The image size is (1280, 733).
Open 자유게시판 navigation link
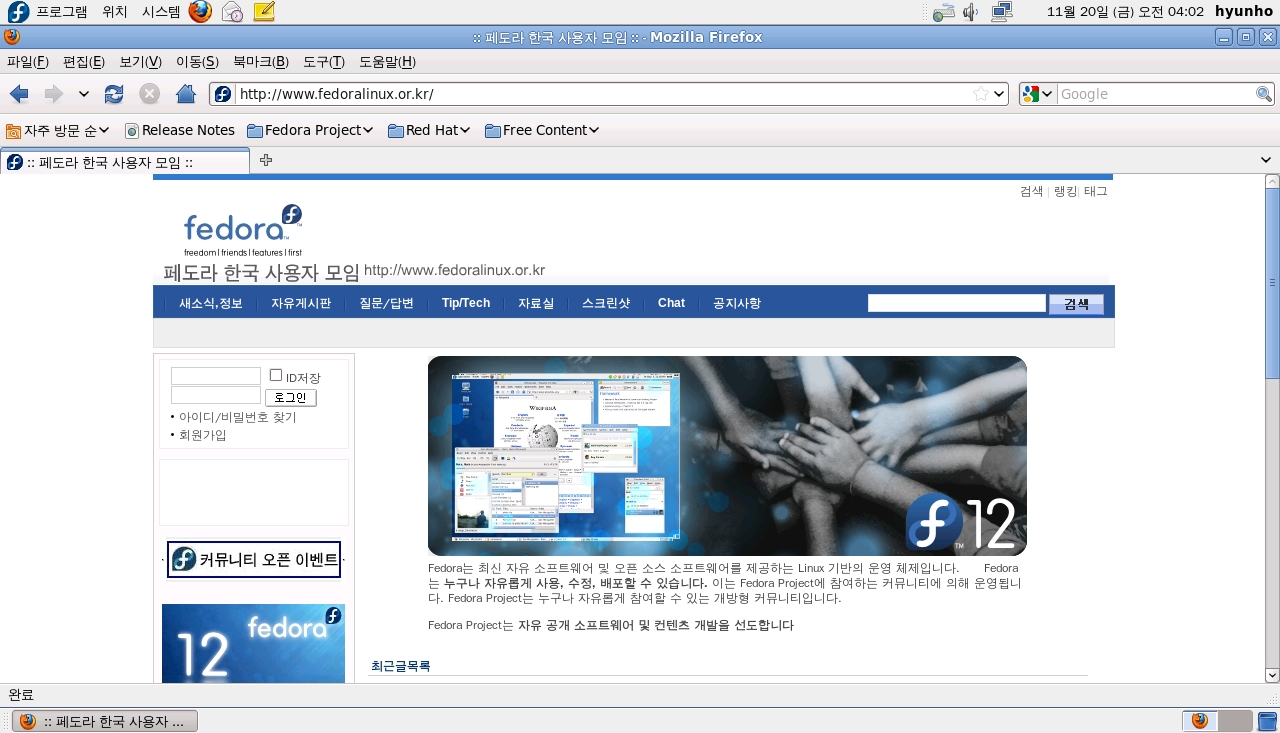point(301,303)
